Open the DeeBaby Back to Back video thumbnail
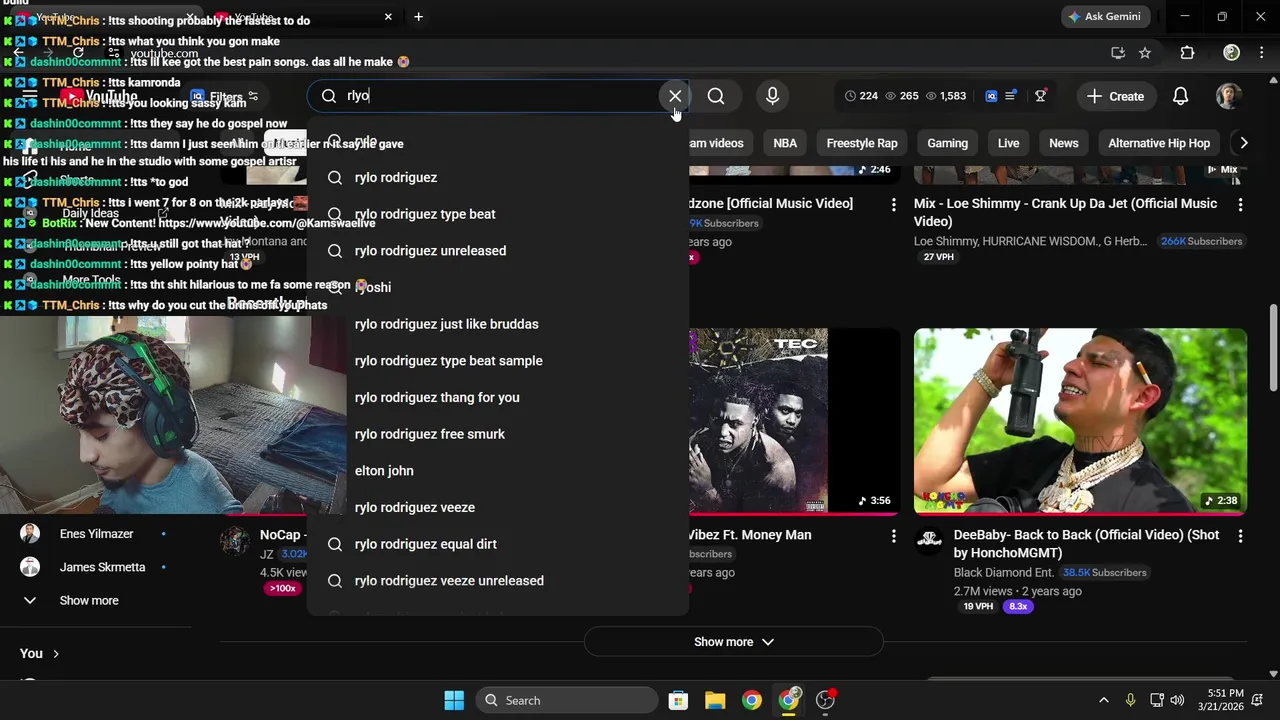This screenshot has height=720, width=1280. point(1080,421)
